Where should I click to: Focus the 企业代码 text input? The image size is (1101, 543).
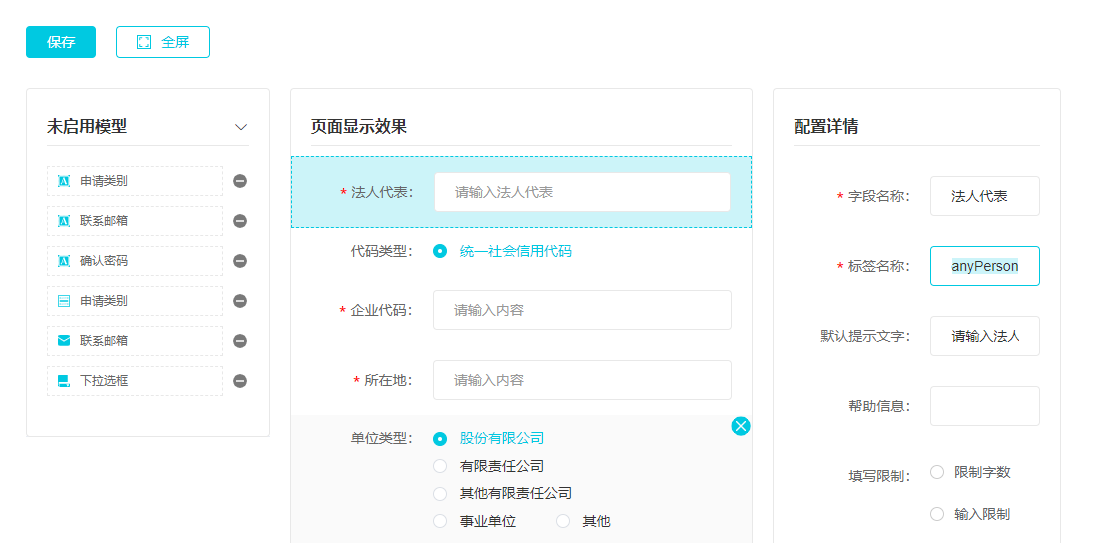582,310
